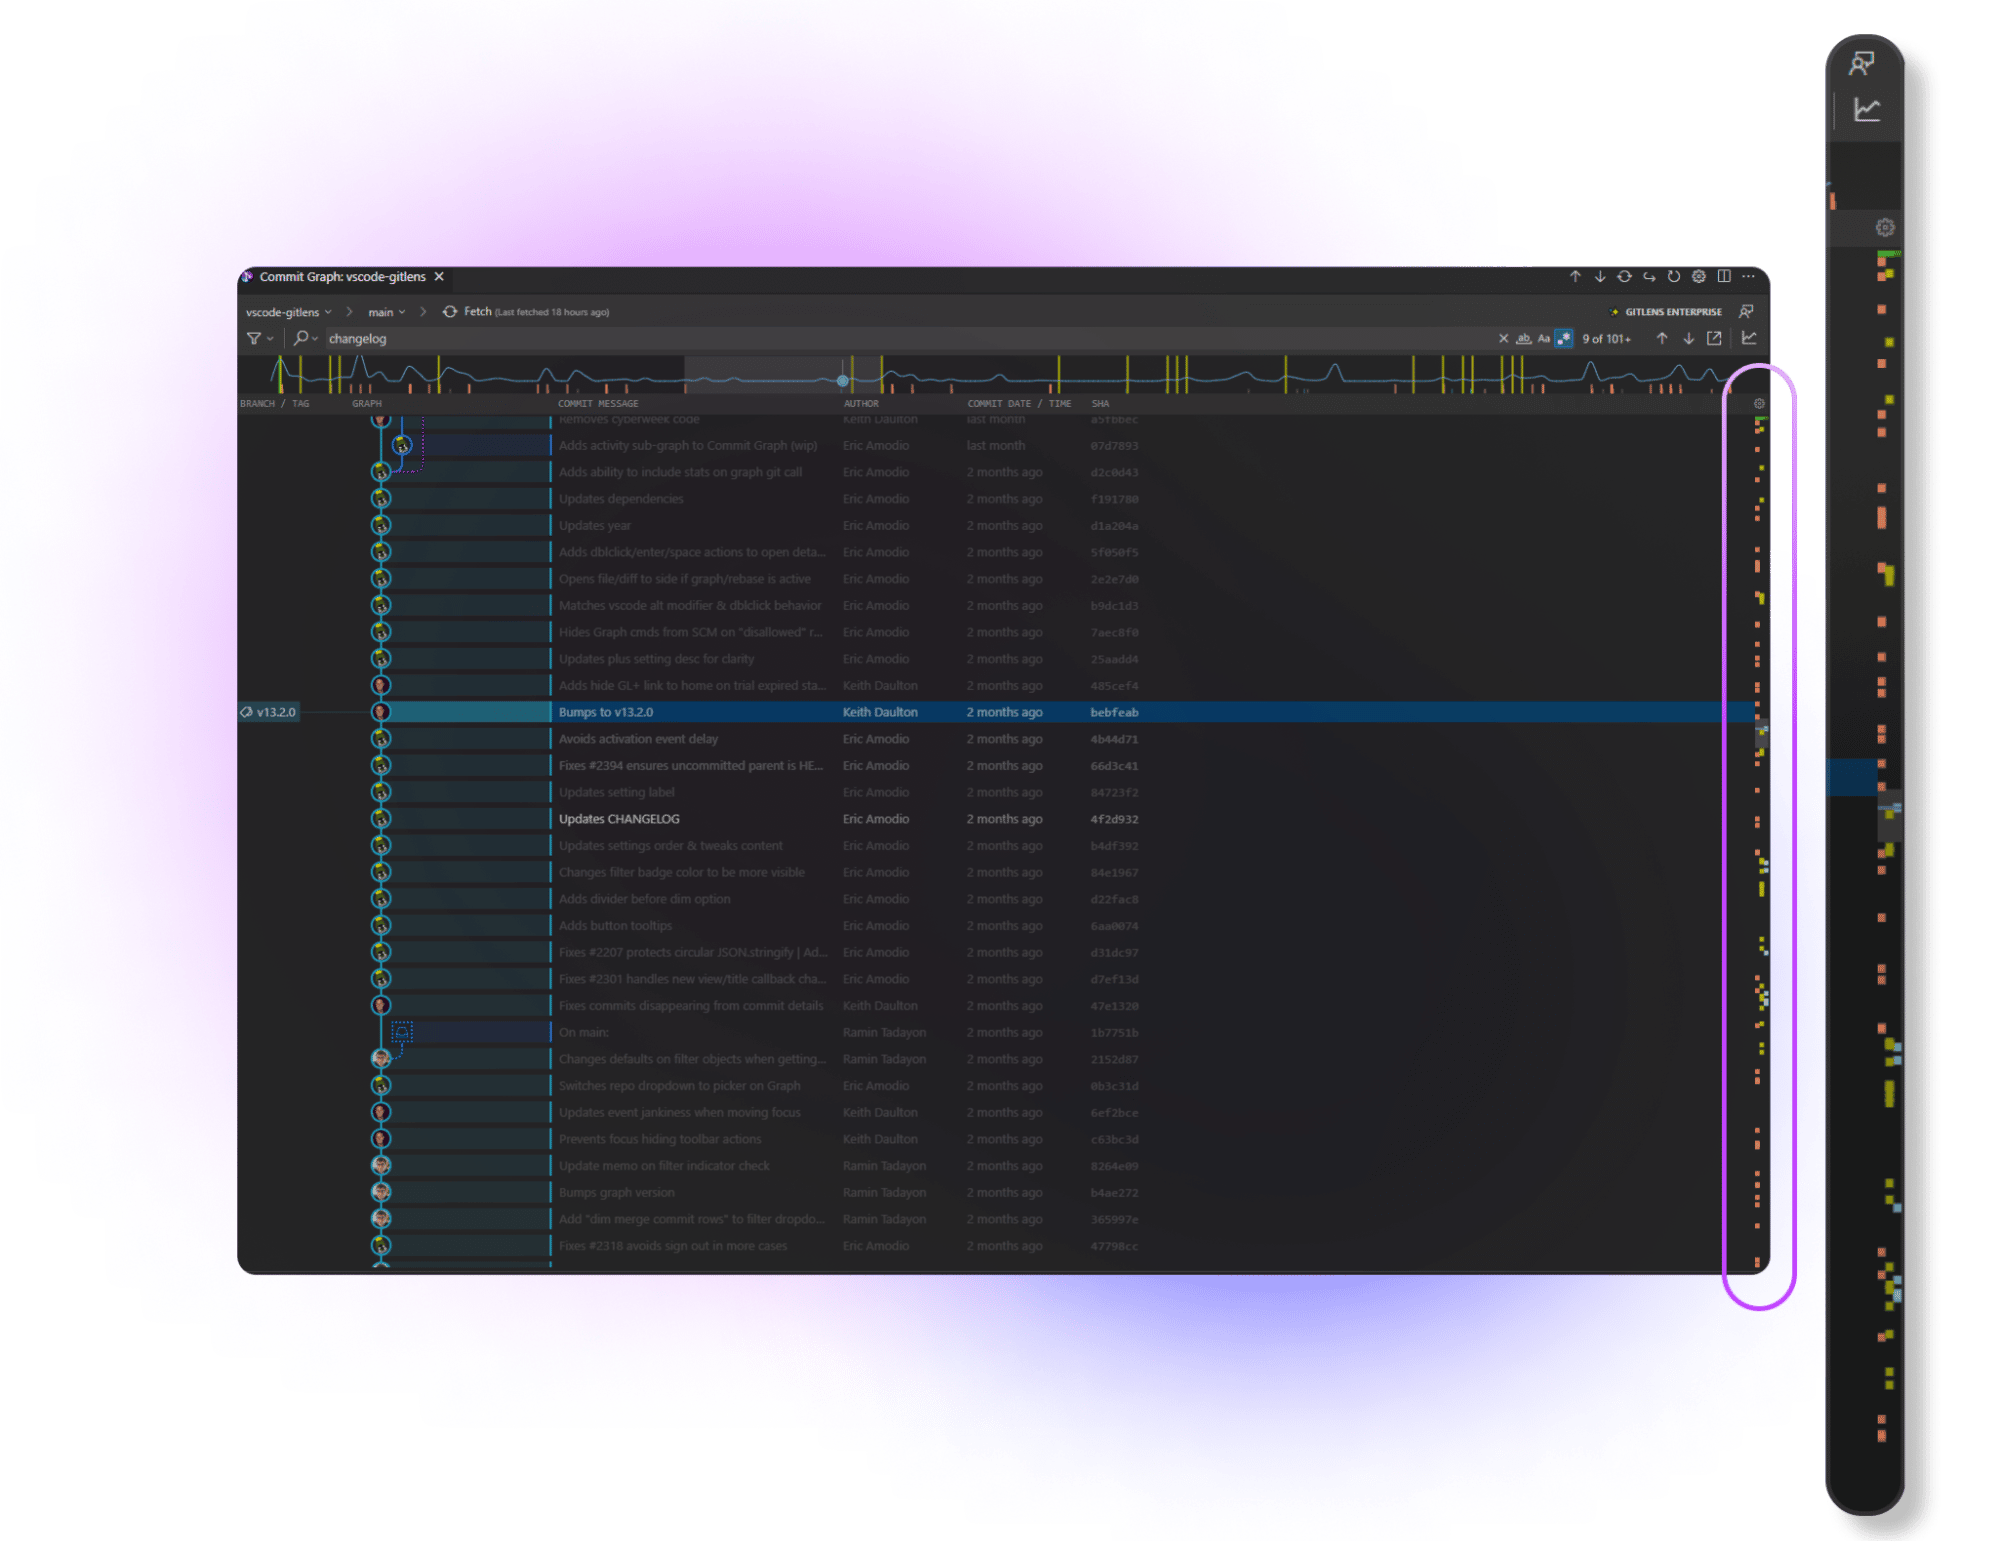Click the pull (down arrow) title icon
Image resolution: width=1999 pixels, height=1542 pixels.
coord(1600,277)
